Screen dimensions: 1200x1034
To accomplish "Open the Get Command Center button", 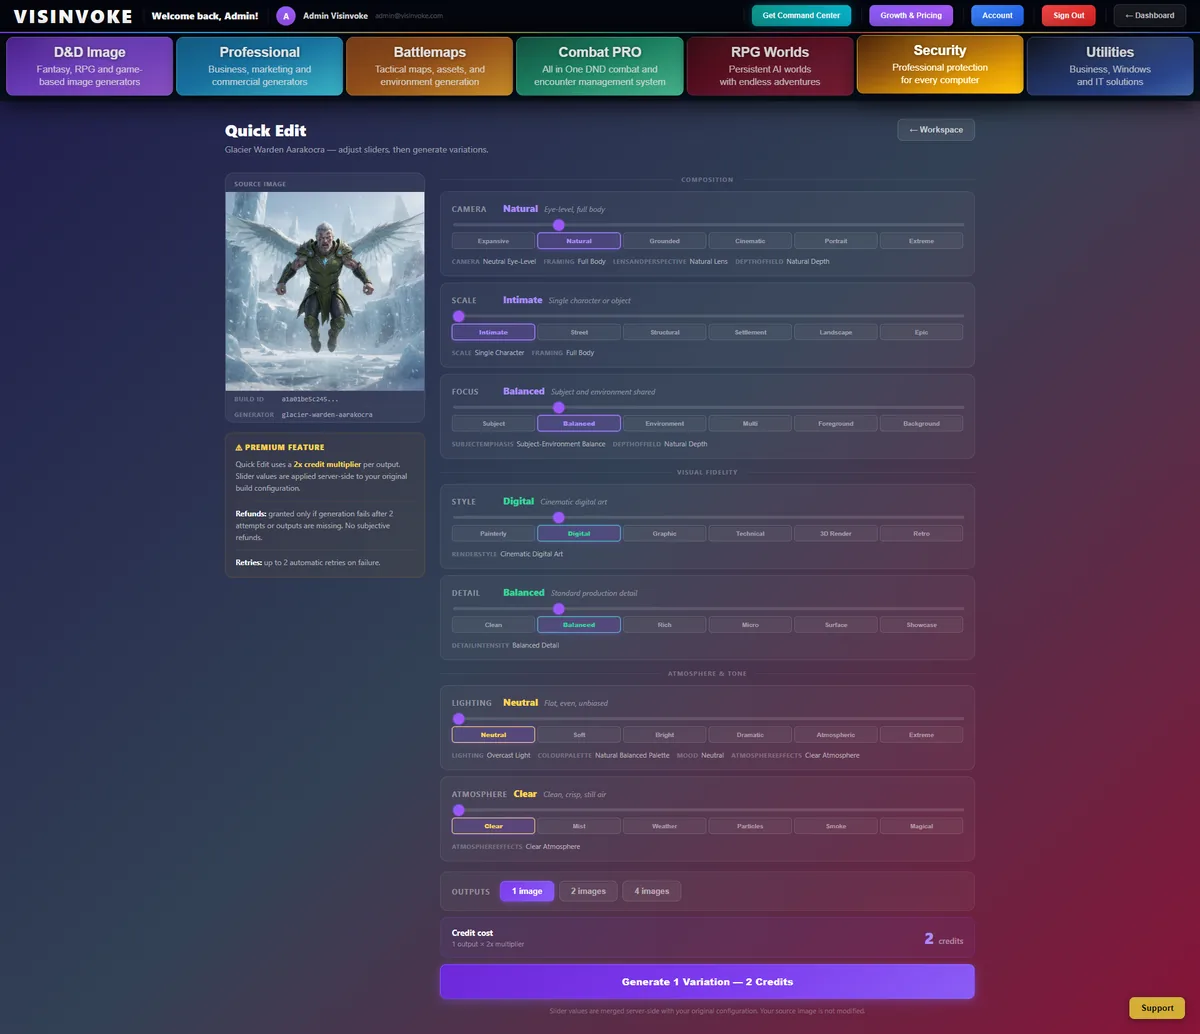I will (x=802, y=16).
